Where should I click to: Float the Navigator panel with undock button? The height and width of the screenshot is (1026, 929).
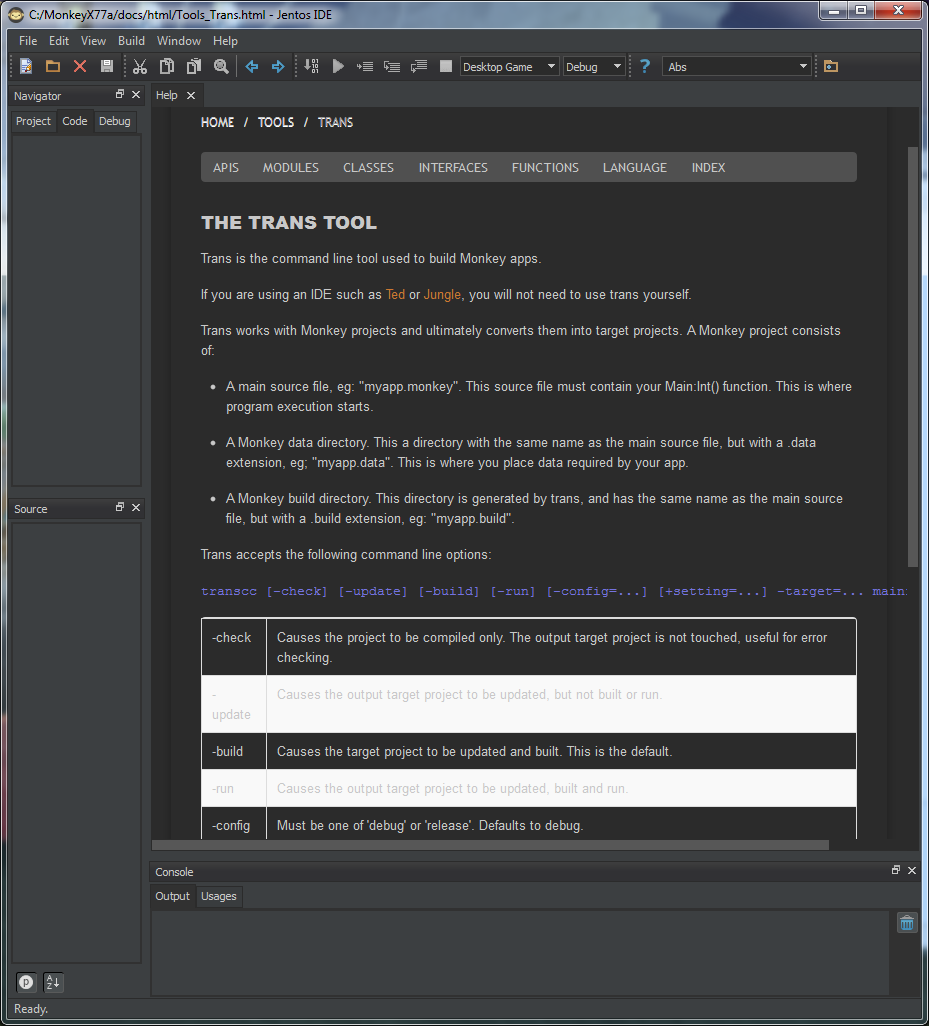point(120,95)
